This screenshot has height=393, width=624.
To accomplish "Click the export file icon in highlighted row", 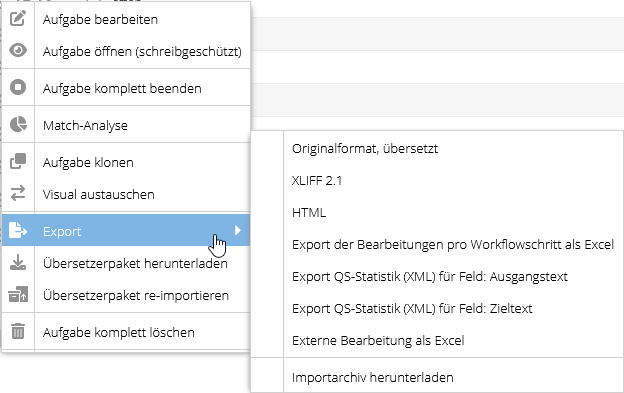I will pos(18,230).
